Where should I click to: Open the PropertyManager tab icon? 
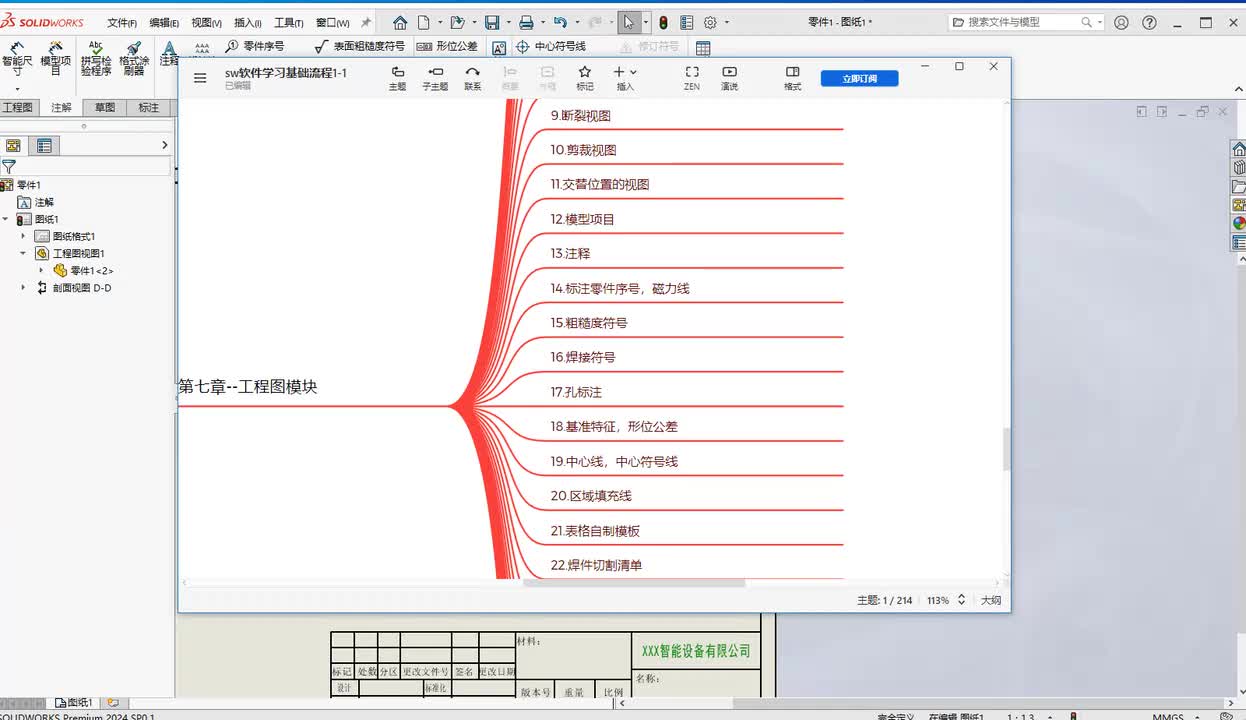point(44,146)
